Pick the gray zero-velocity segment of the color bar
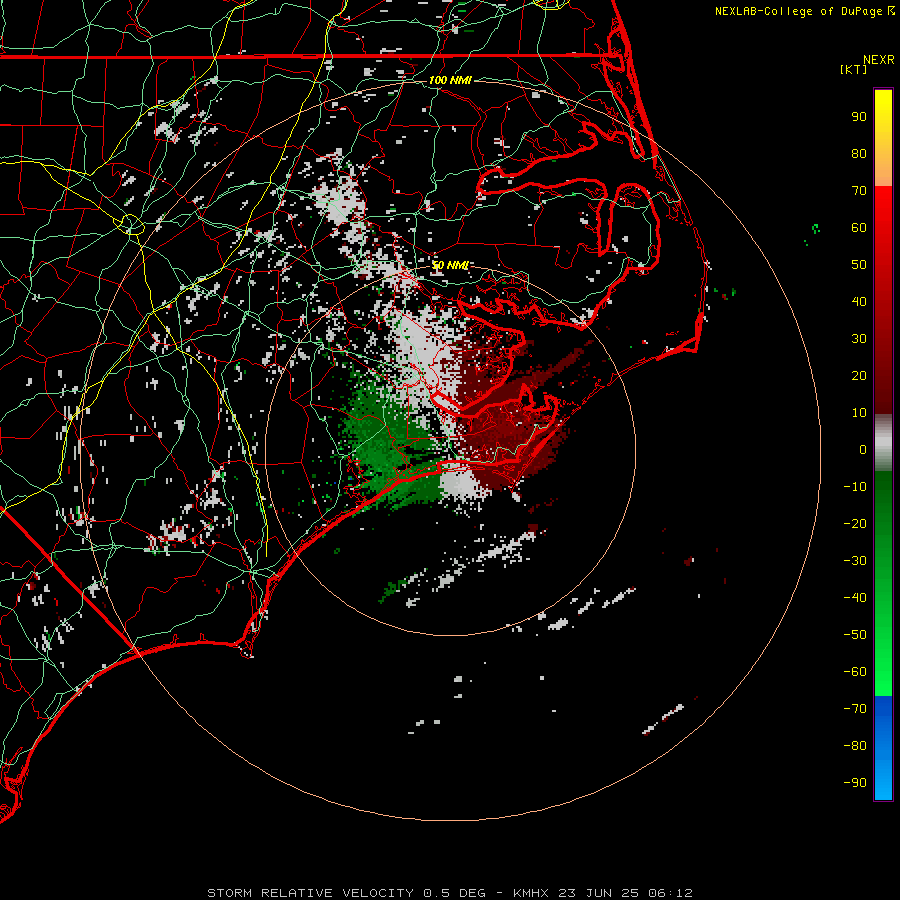The height and width of the screenshot is (900, 900). click(883, 443)
